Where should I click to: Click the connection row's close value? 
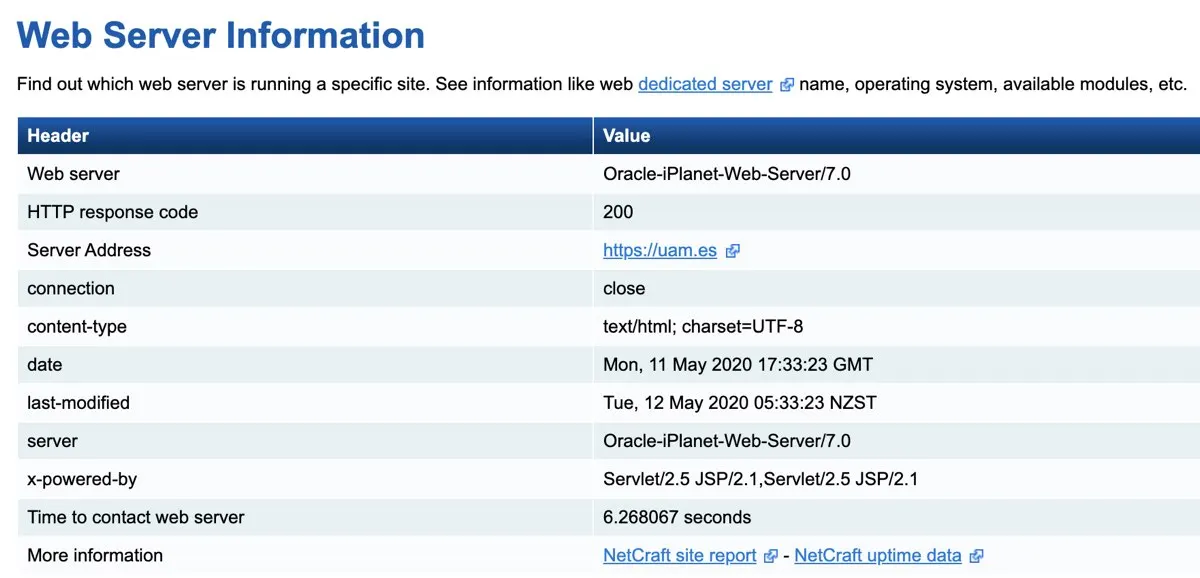(x=624, y=288)
